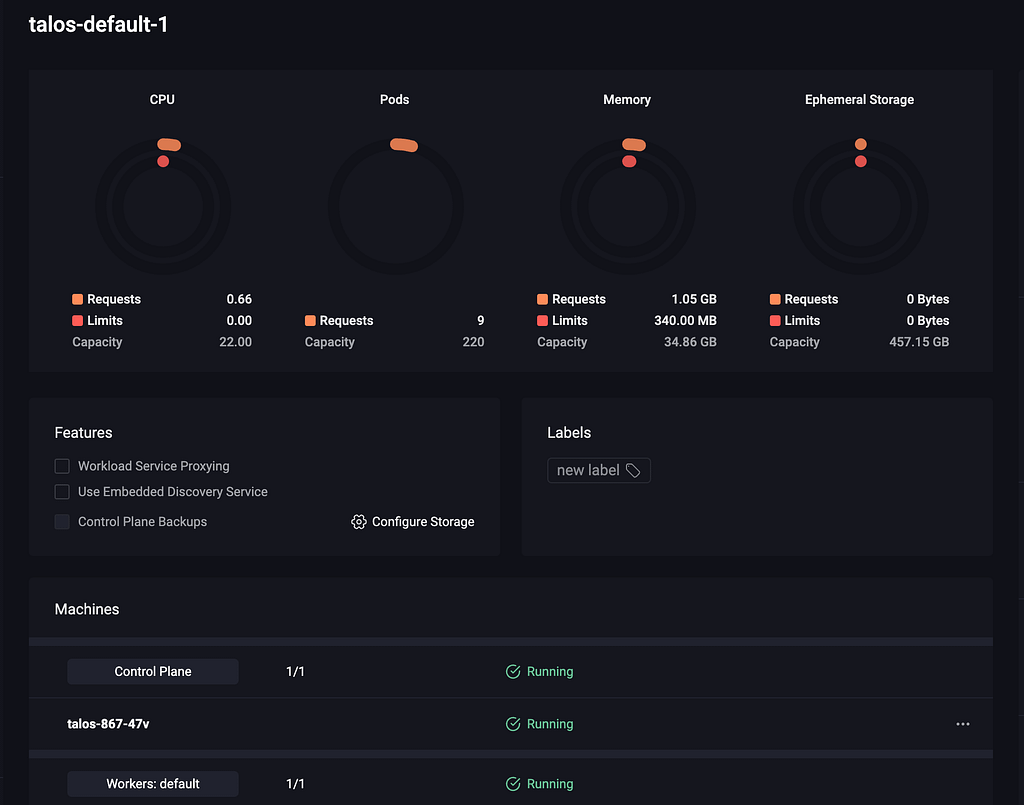Enable Workload Service Proxying checkbox
Image resolution: width=1024 pixels, height=805 pixels.
click(62, 466)
